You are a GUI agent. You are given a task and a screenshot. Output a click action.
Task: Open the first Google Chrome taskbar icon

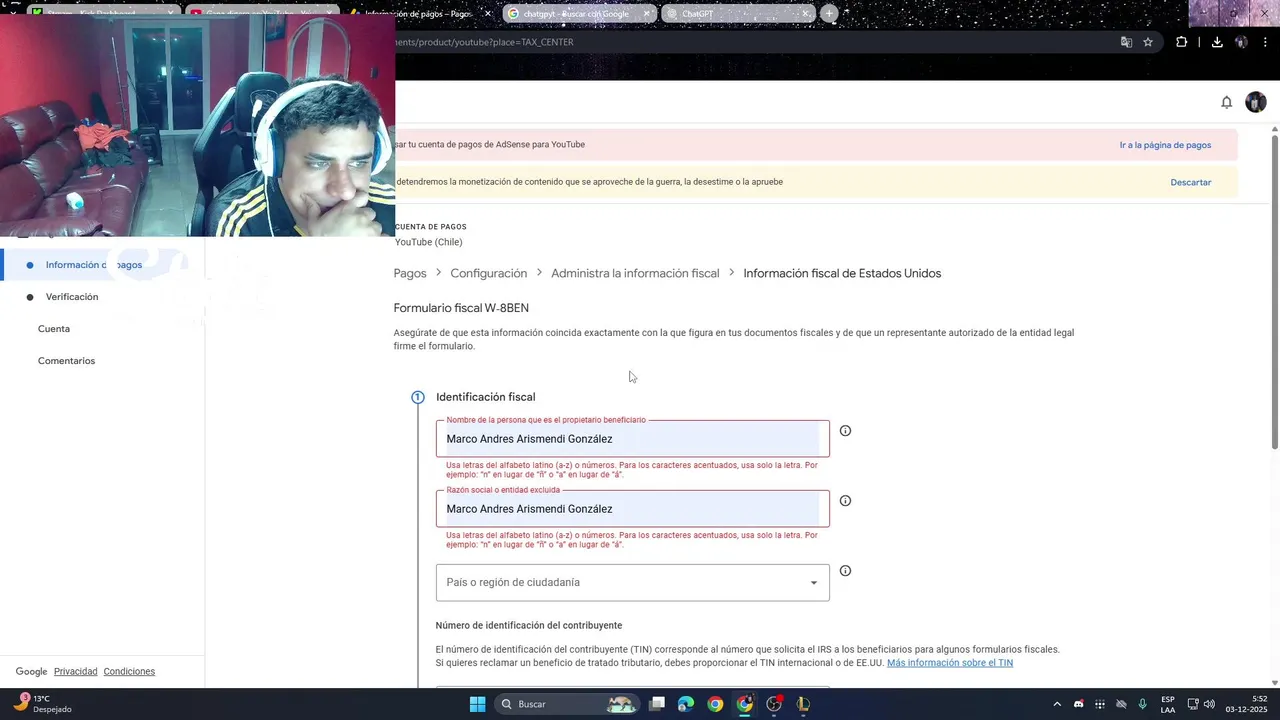[x=715, y=704]
